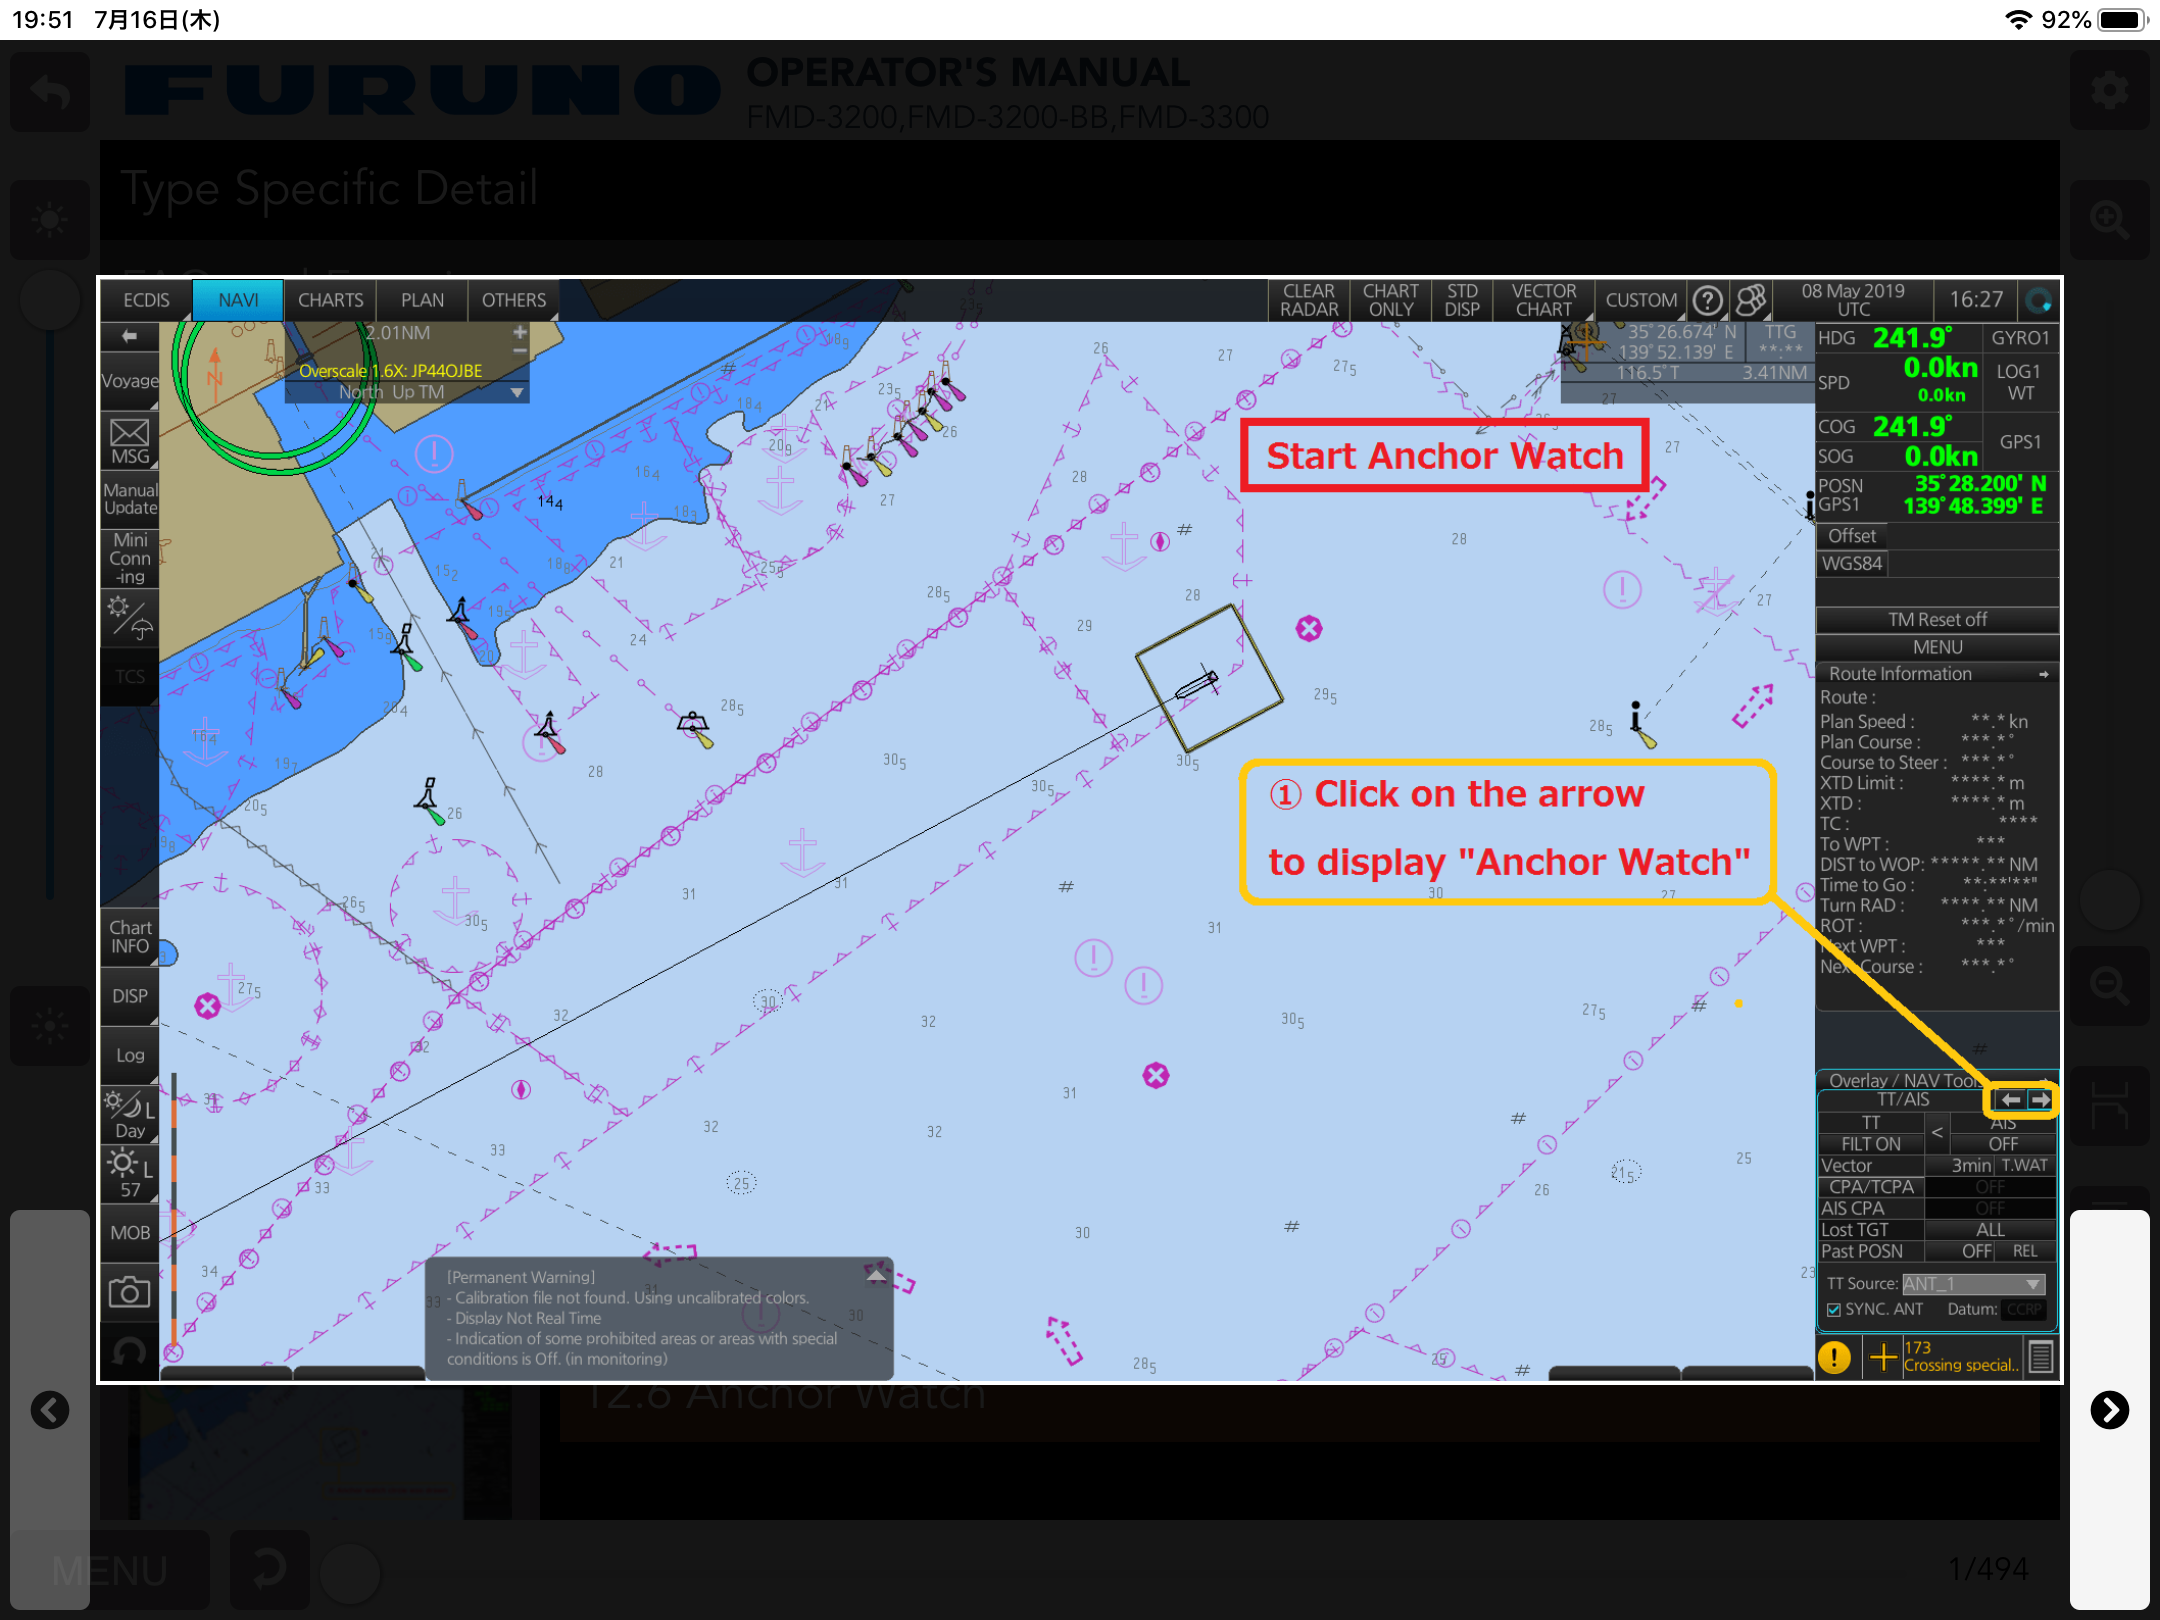Click the Day palette moon icon
This screenshot has width=2160, height=1620.
click(130, 1115)
